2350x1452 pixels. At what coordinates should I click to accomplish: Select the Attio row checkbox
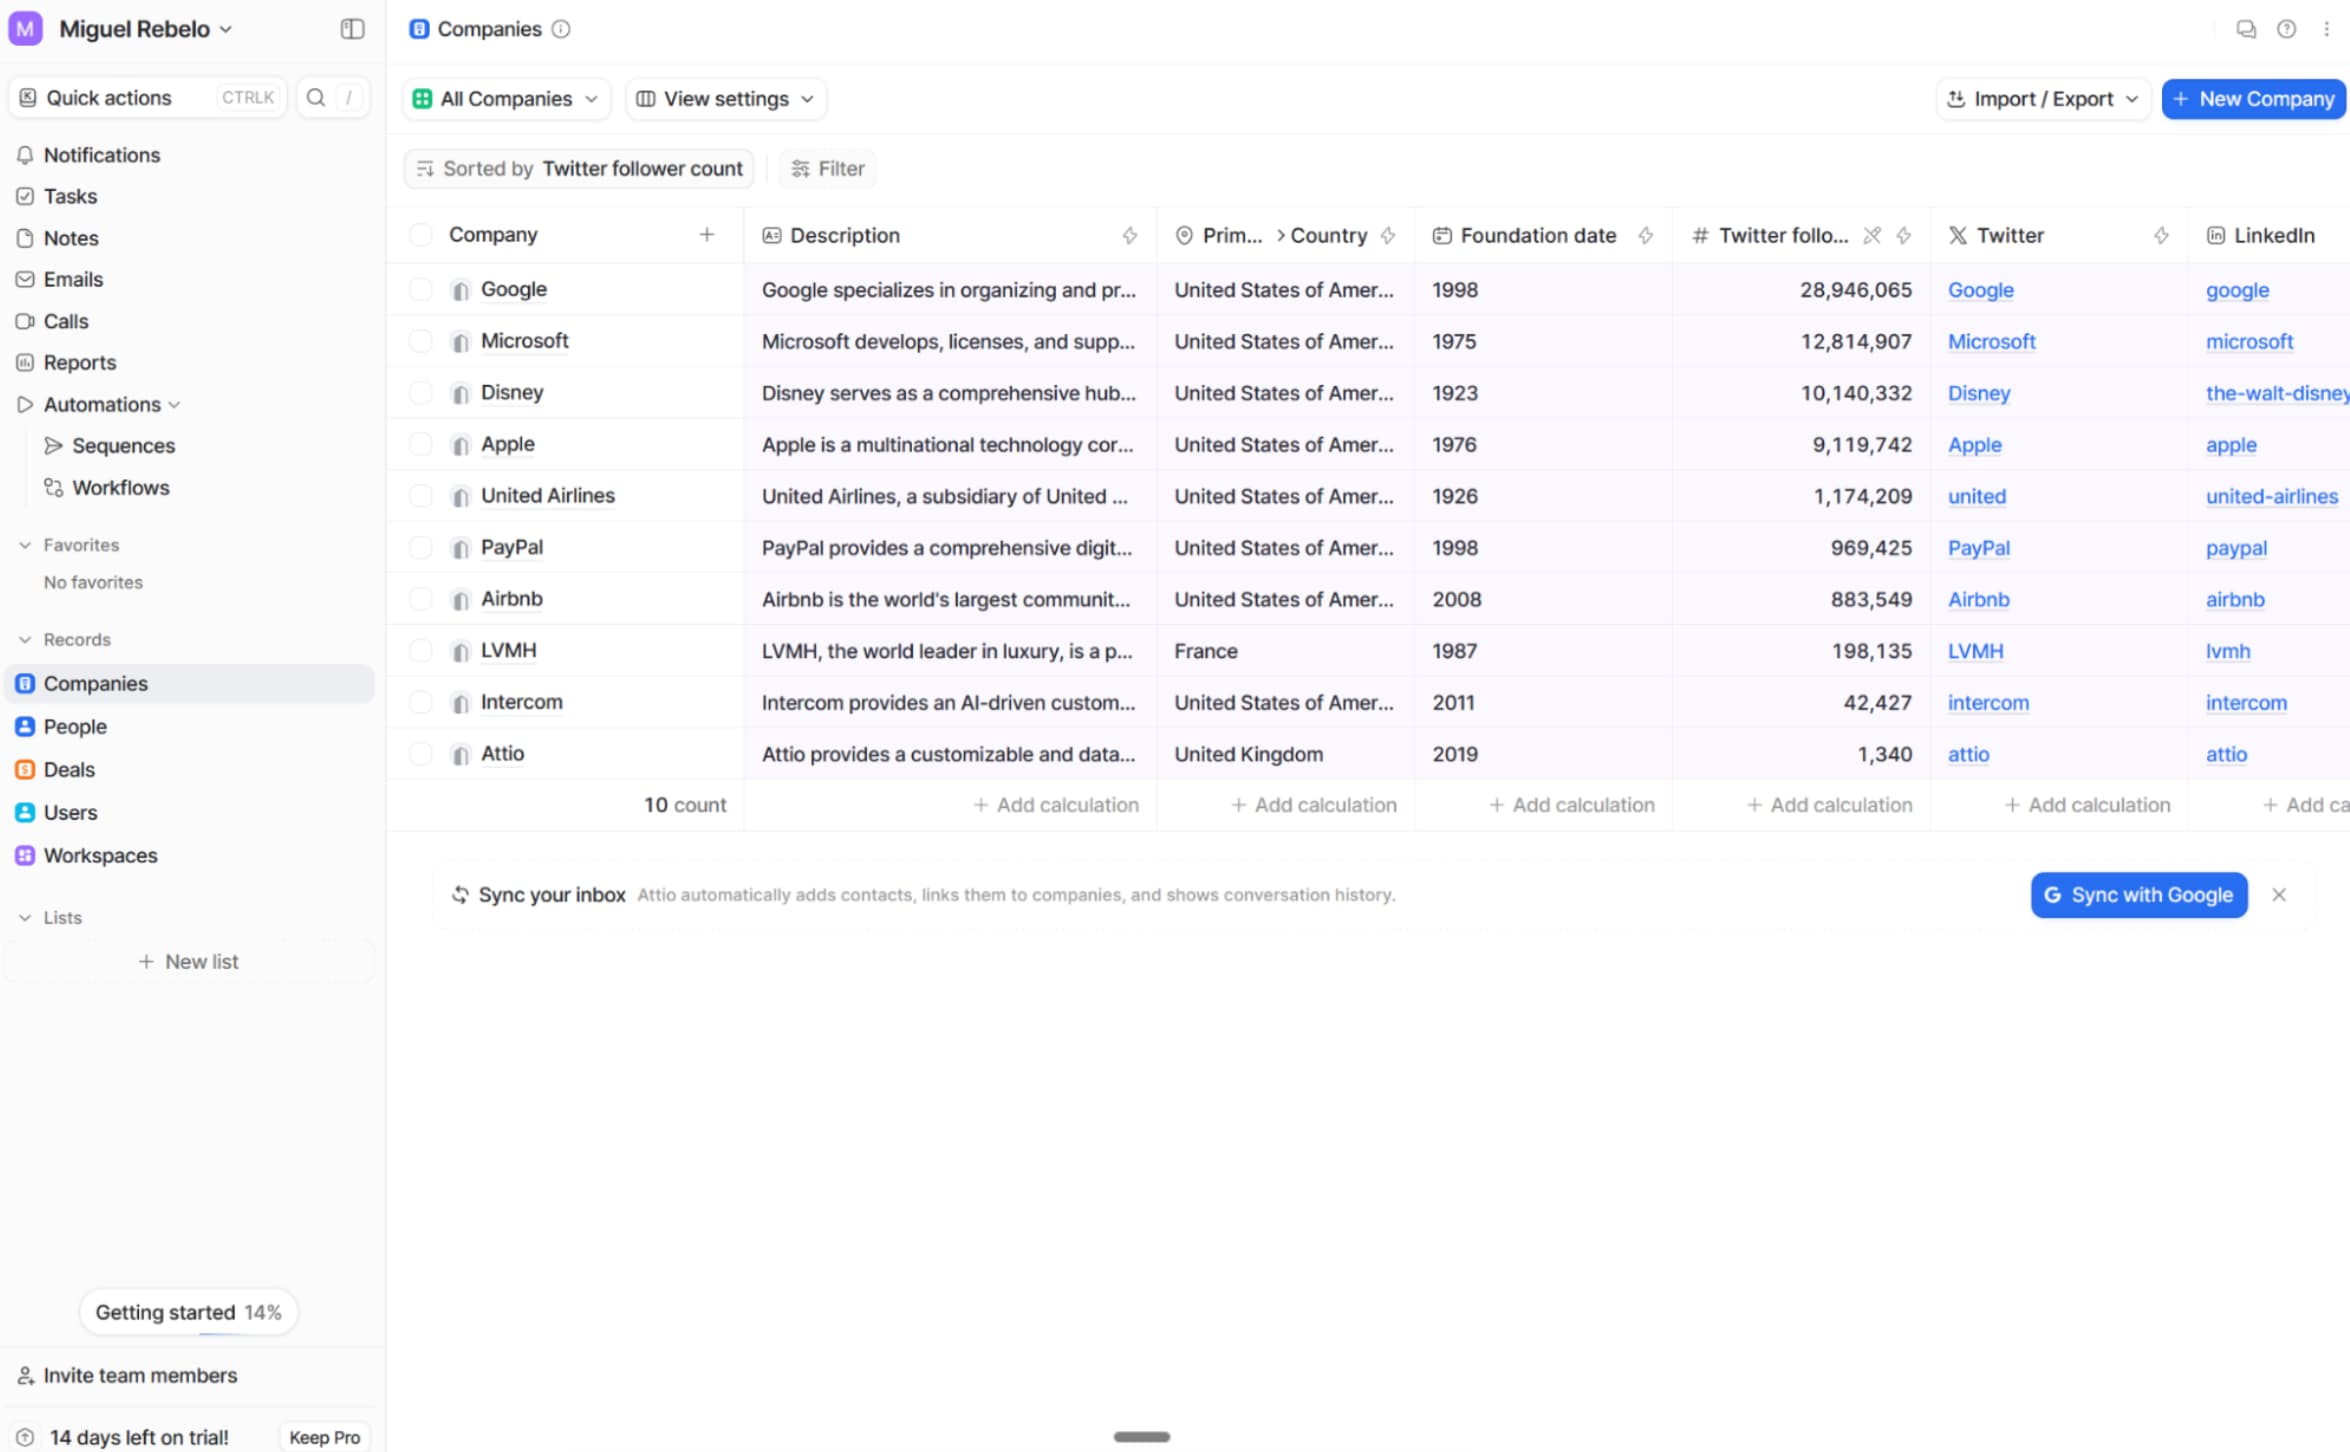coord(421,754)
